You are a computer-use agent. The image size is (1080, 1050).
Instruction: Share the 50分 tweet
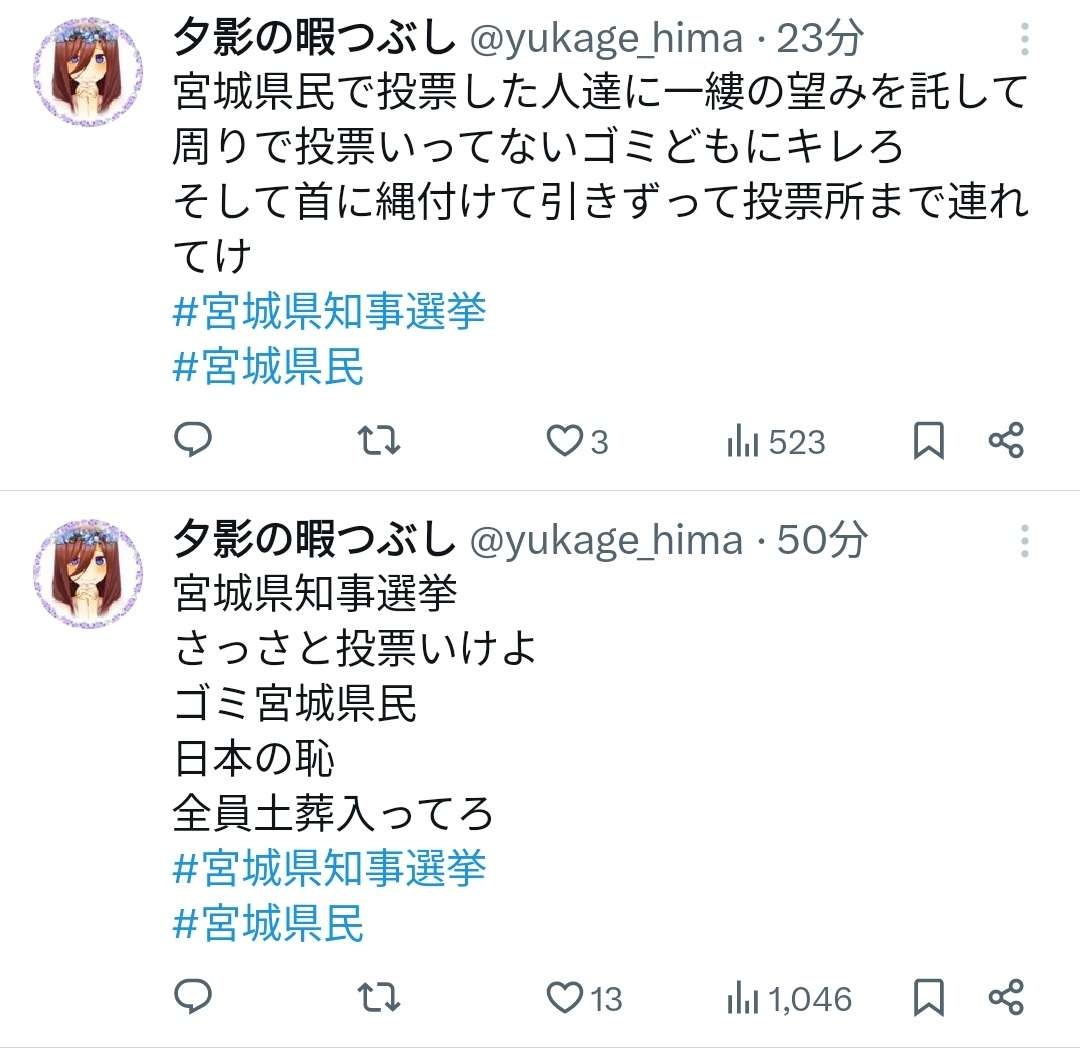click(1005, 997)
